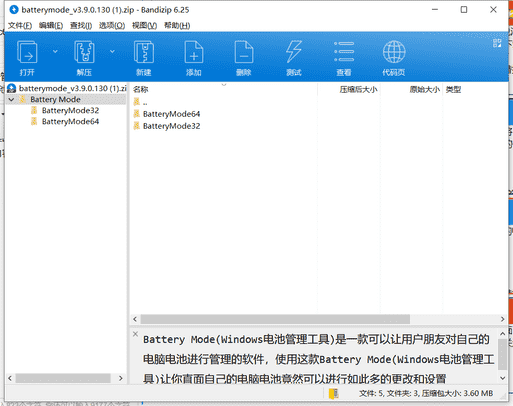Sort by the 类型 column header
The image size is (513, 406).
point(453,89)
